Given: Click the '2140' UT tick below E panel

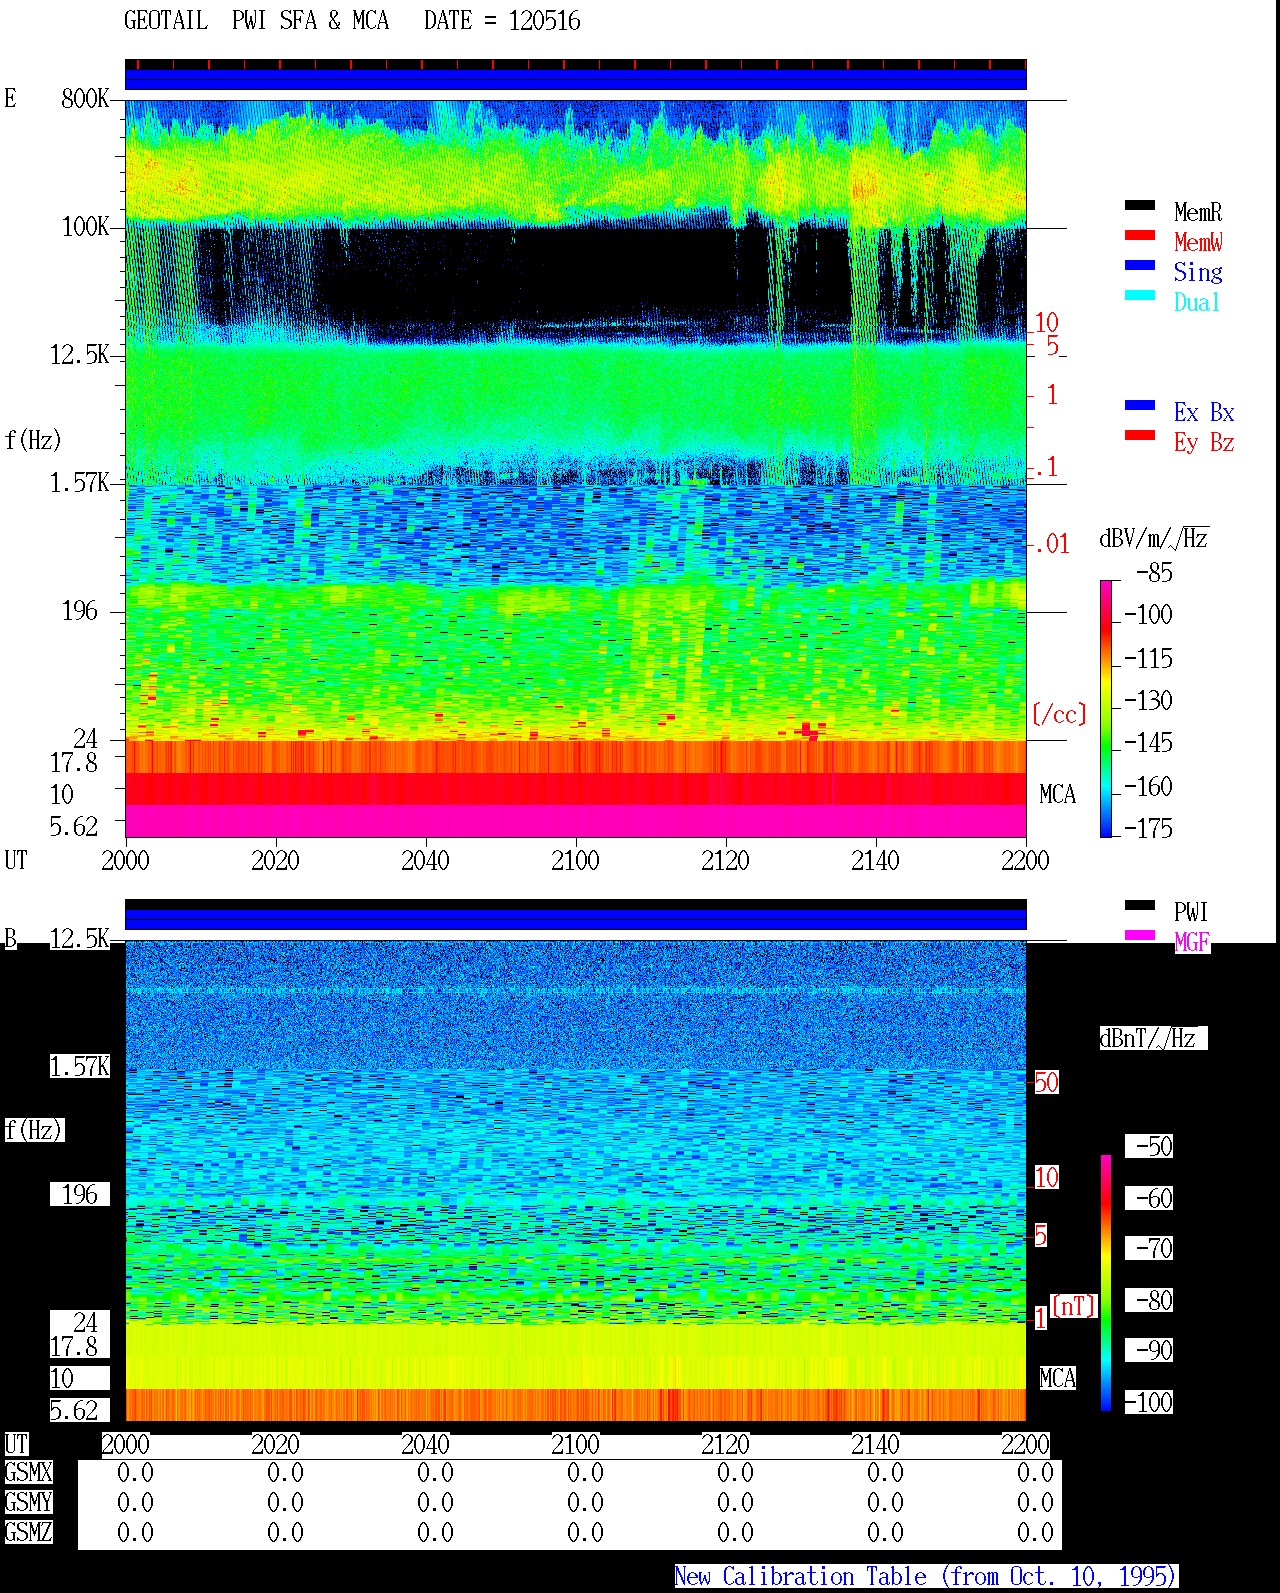Looking at the screenshot, I should pos(875,860).
